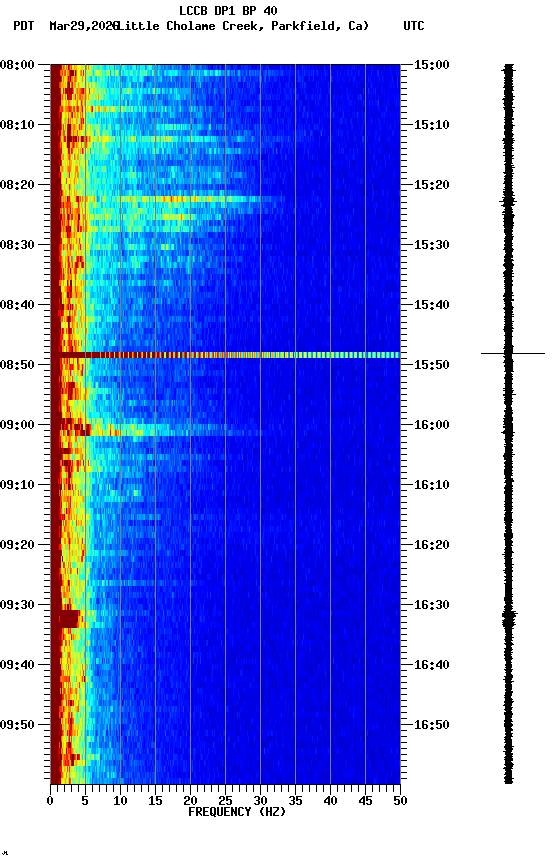The width and height of the screenshot is (552, 864).
Task: Click the 08:40 PDT time label
Action: (17, 305)
